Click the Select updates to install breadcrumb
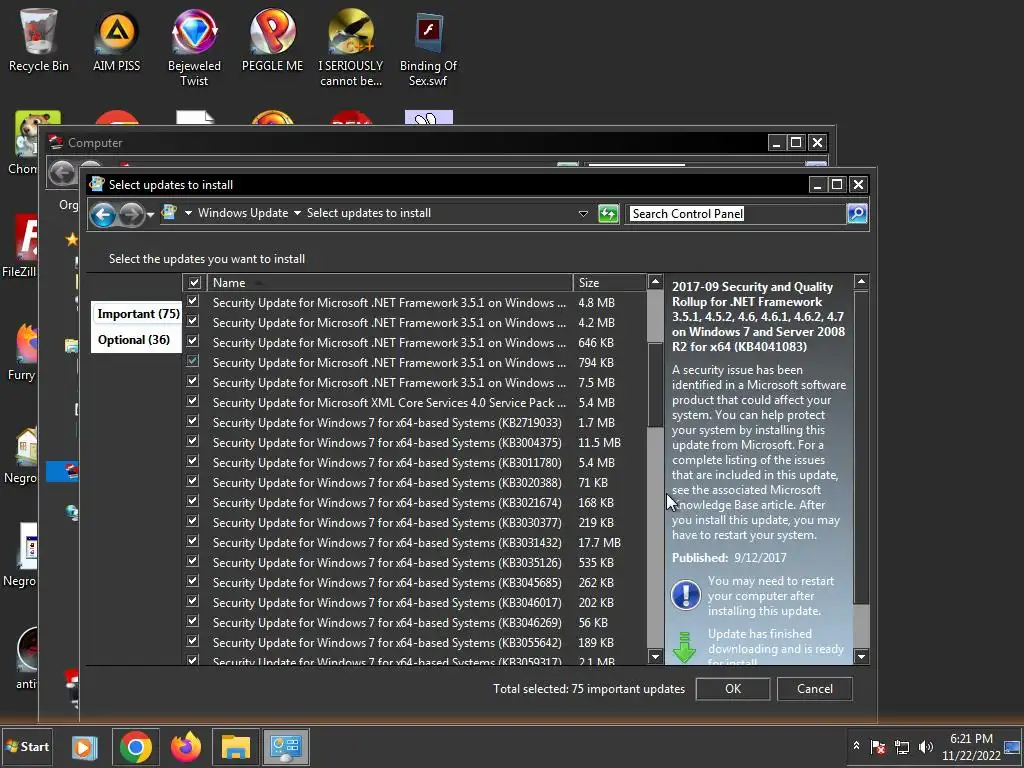This screenshot has width=1024, height=768. [x=369, y=213]
